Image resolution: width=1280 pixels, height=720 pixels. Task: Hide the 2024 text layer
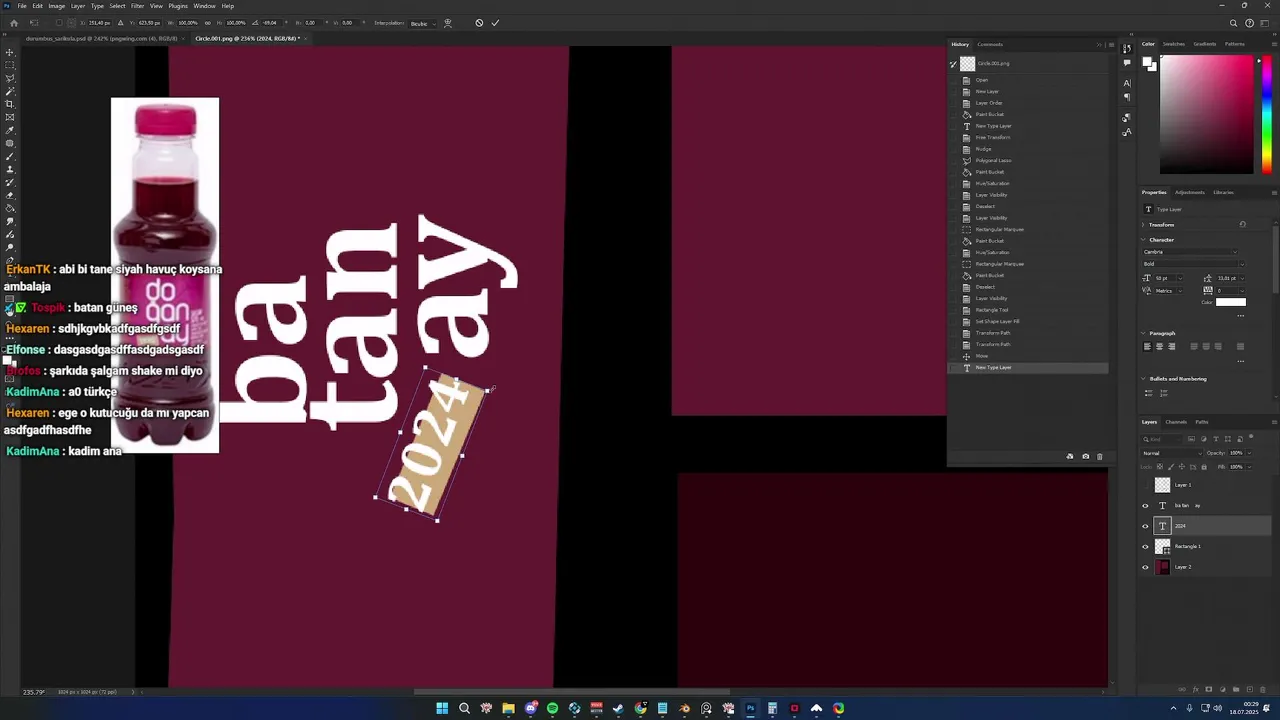[1146, 526]
